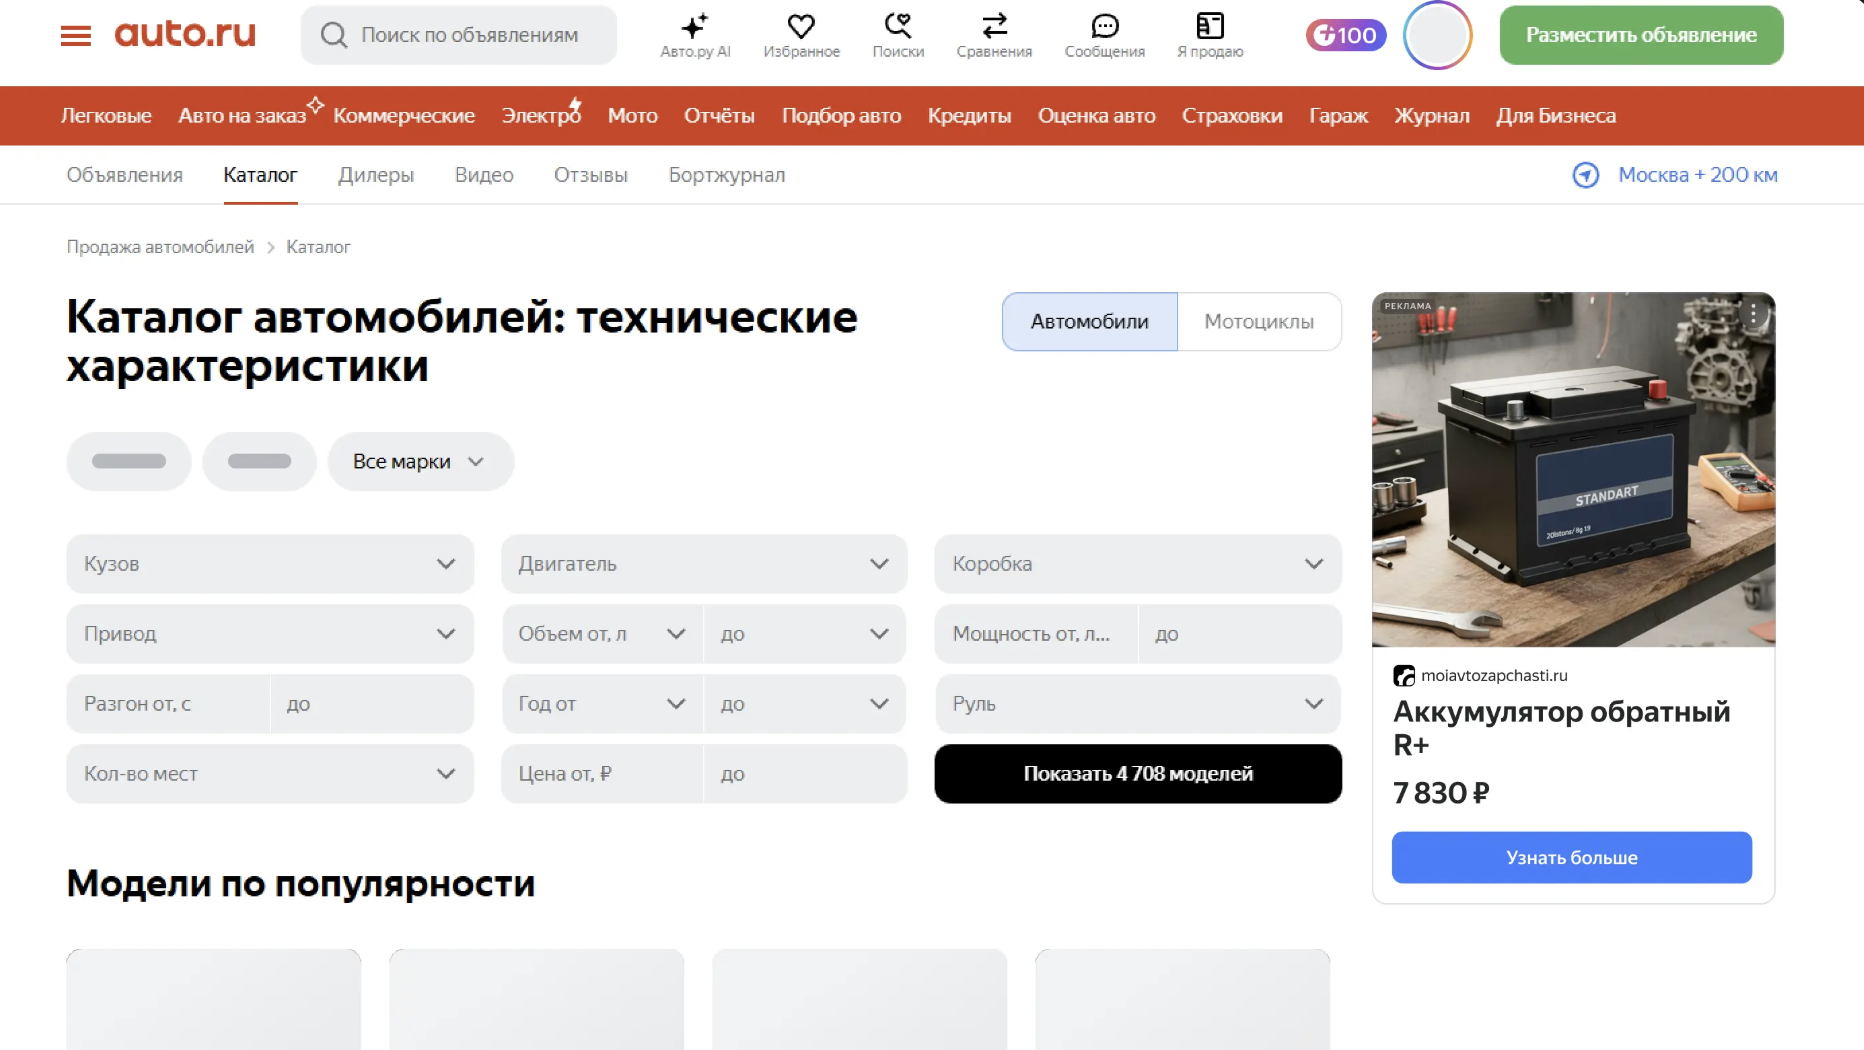Viewport: 1864px width, 1050px height.
Task: Select the Автомобили toggle
Action: coord(1089,322)
